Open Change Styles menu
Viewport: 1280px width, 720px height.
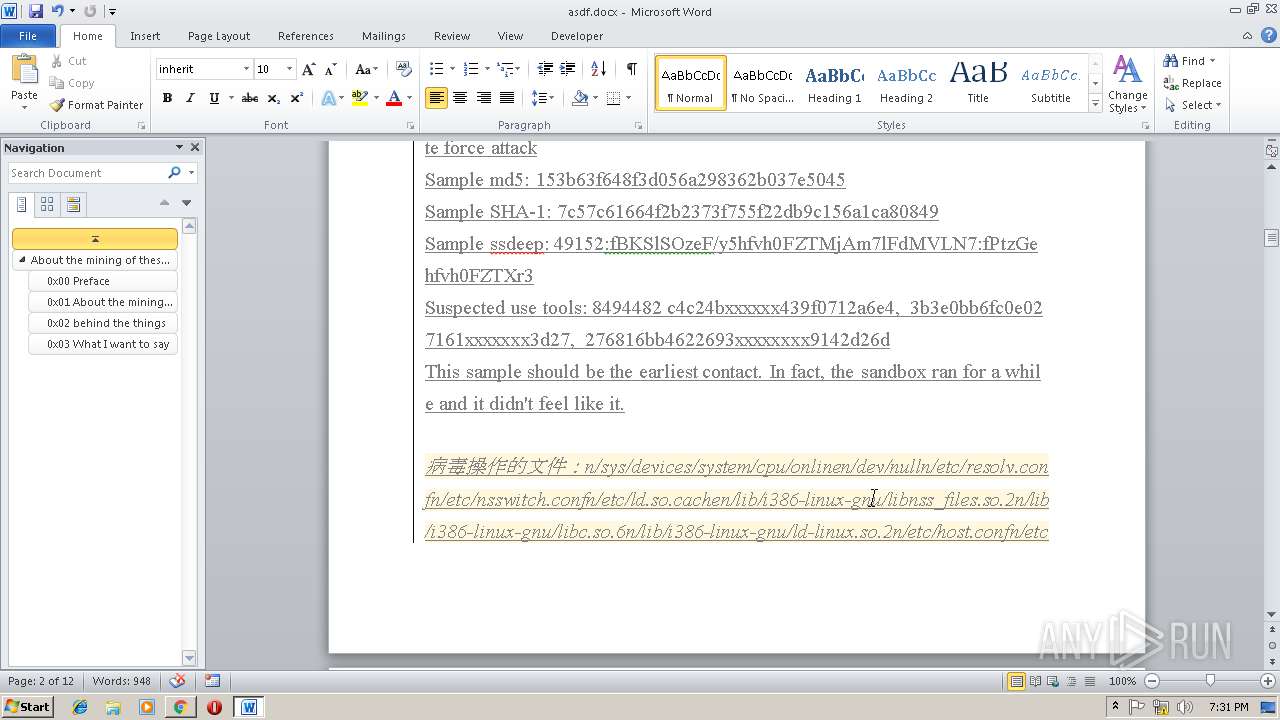1127,84
